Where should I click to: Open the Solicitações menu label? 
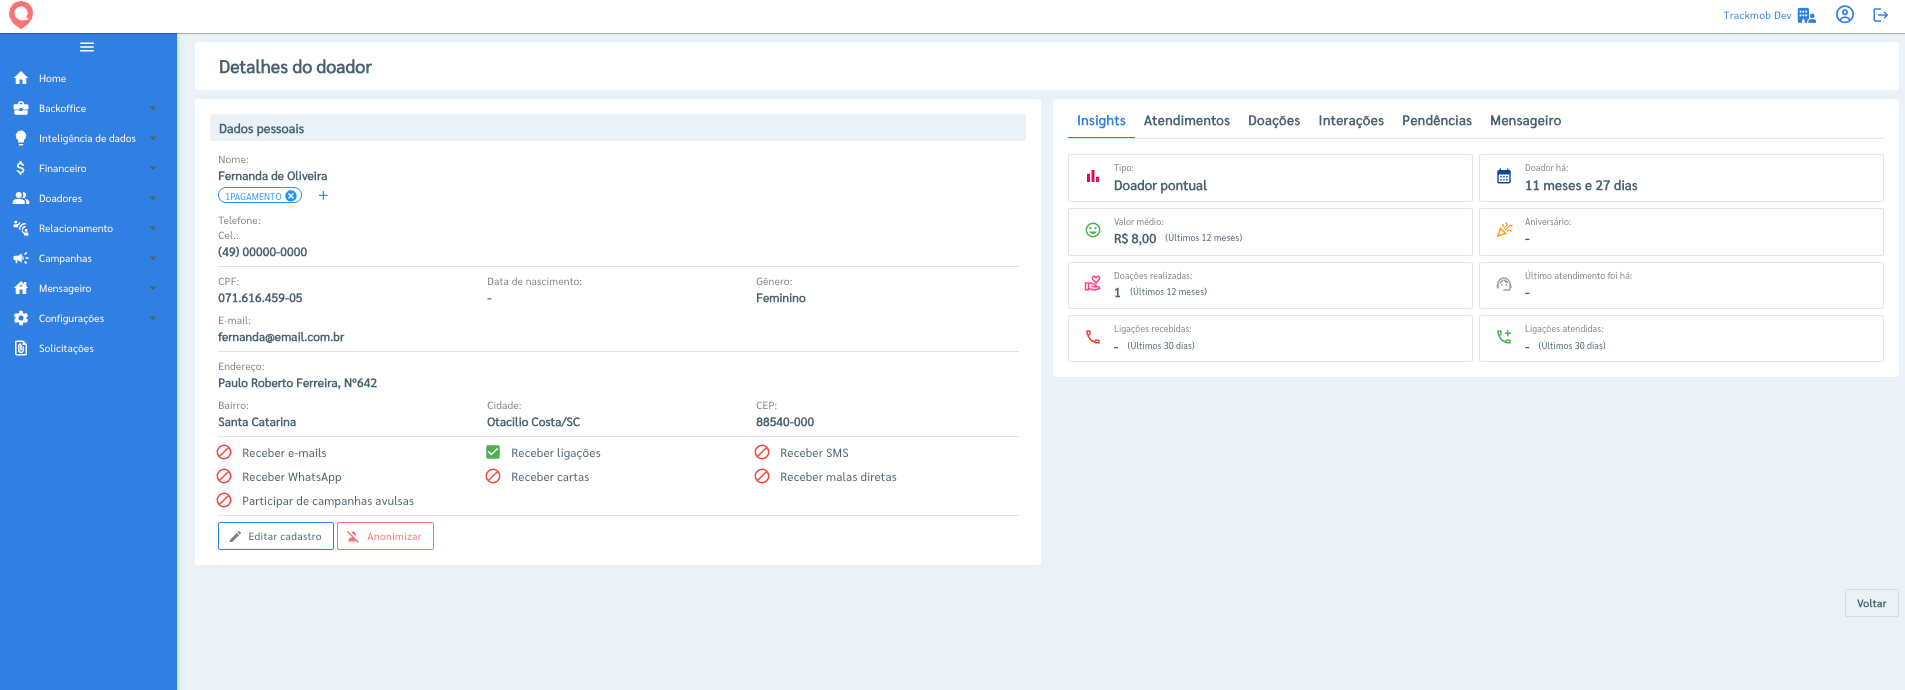click(x=66, y=348)
